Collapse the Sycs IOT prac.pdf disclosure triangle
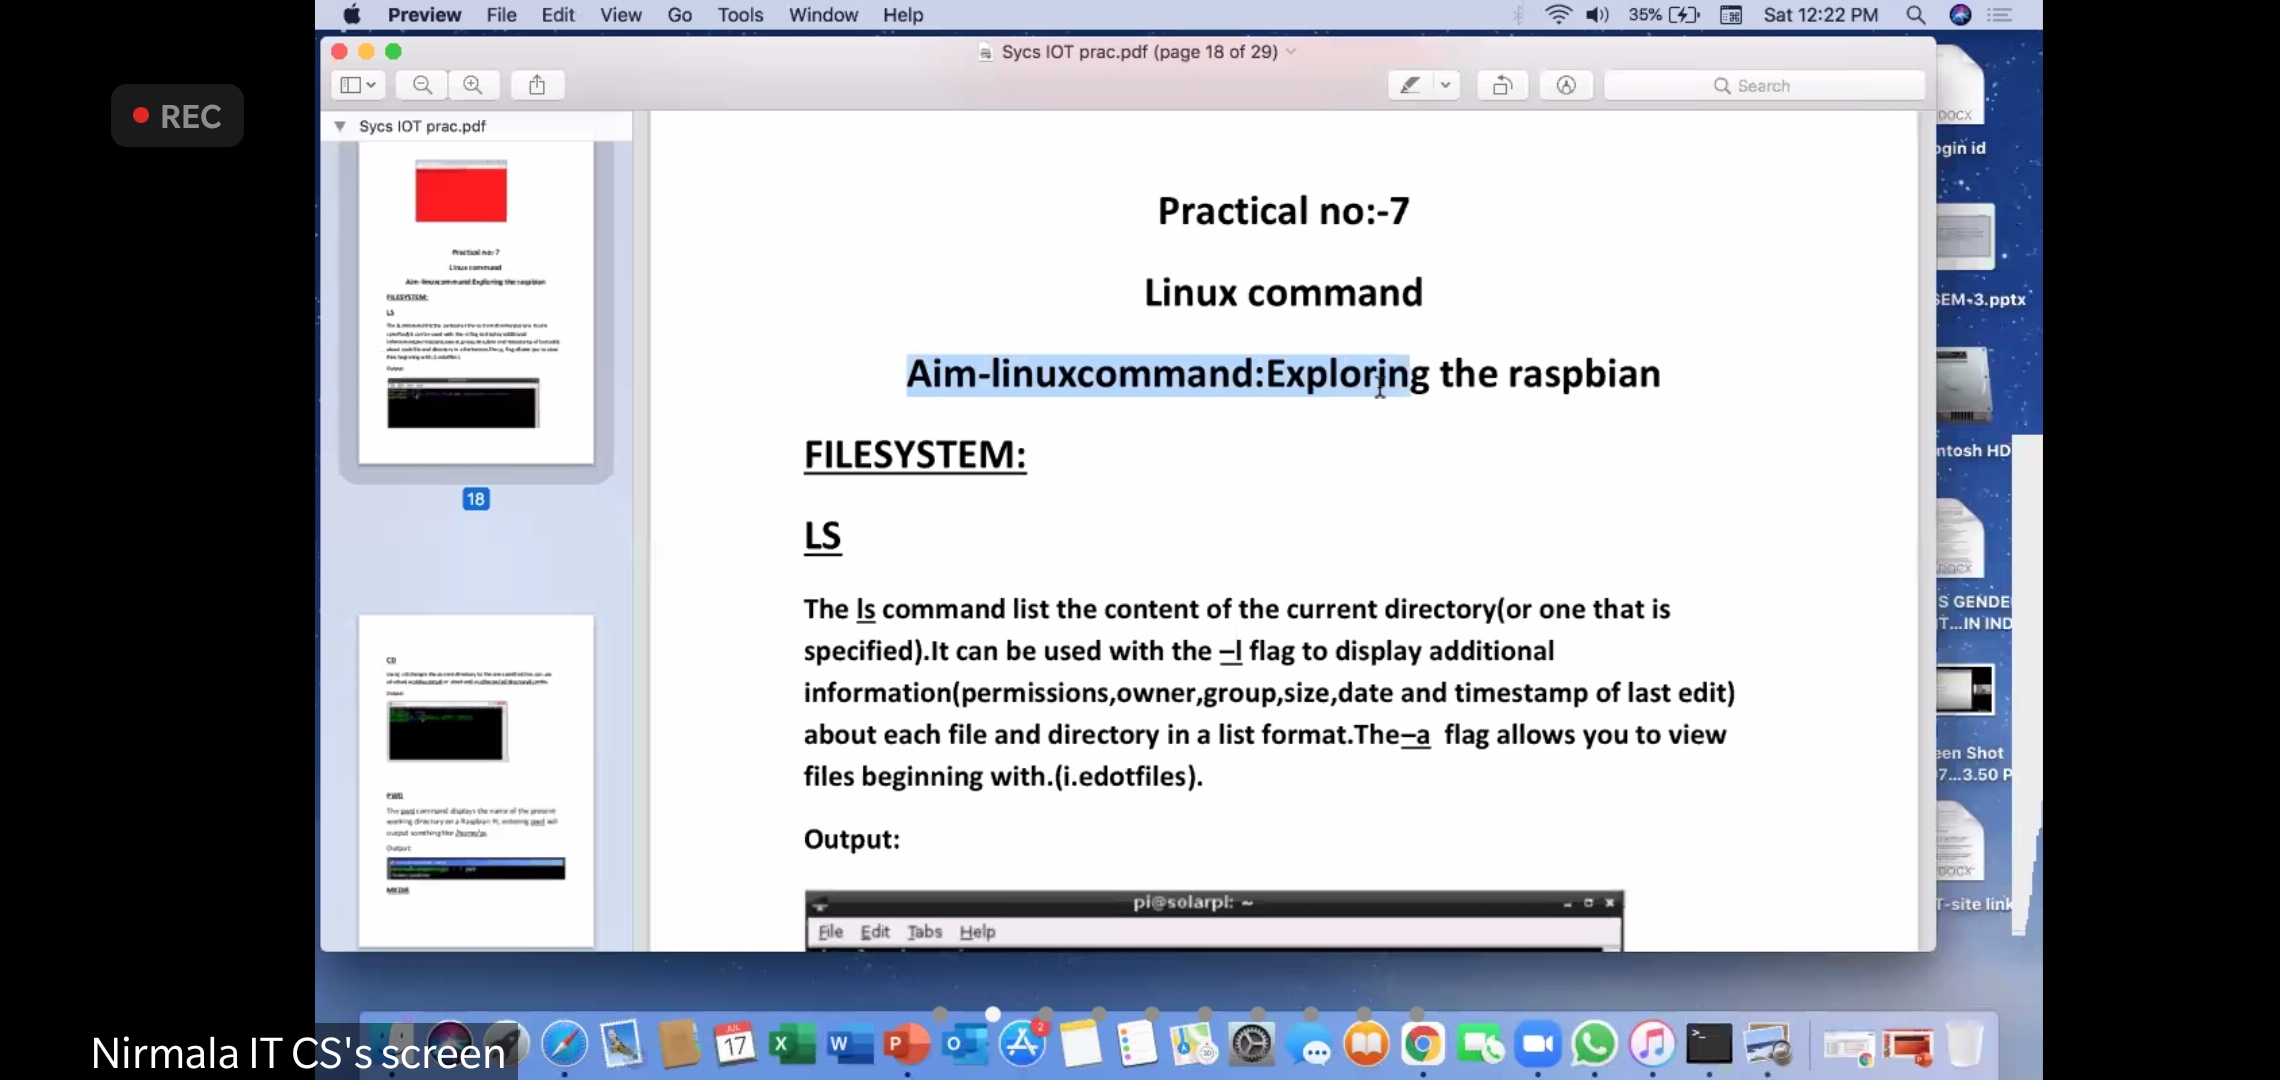Image resolution: width=2280 pixels, height=1080 pixels. click(x=340, y=126)
